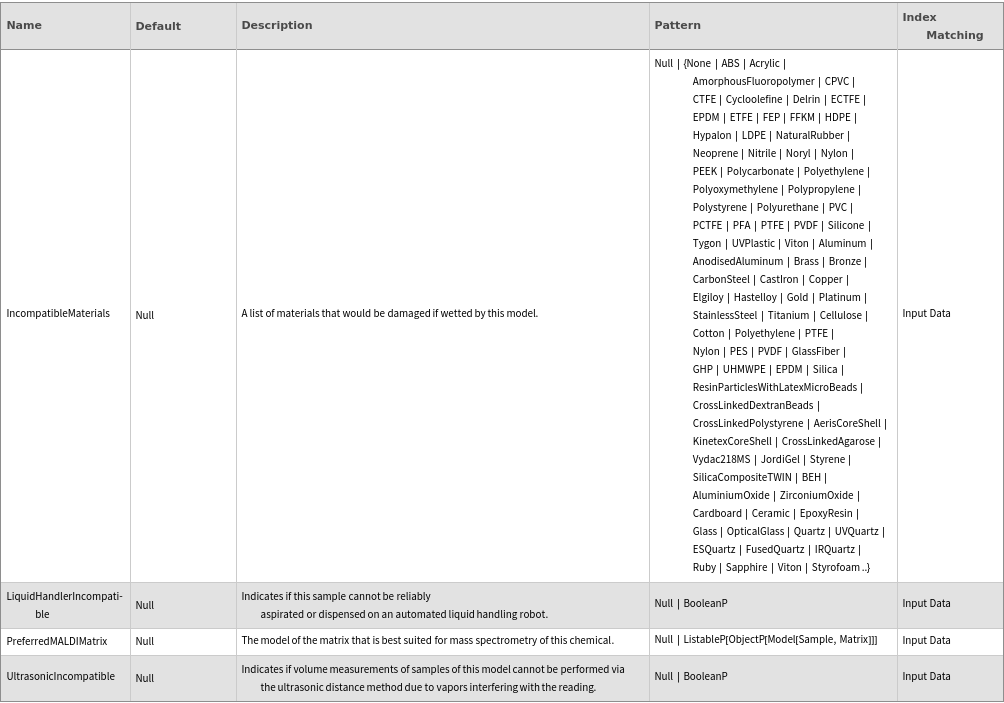Click the Default Null cell for LiquidHandlerIncompatible
Screen dimensions: 1004x703
pos(145,605)
